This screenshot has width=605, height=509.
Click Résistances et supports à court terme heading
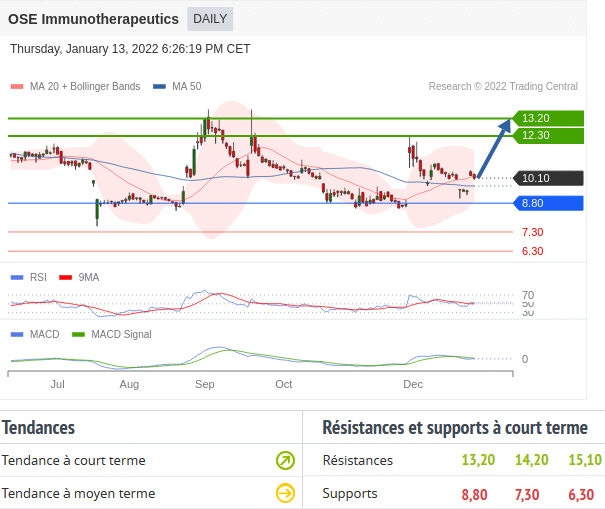pyautogui.click(x=455, y=428)
